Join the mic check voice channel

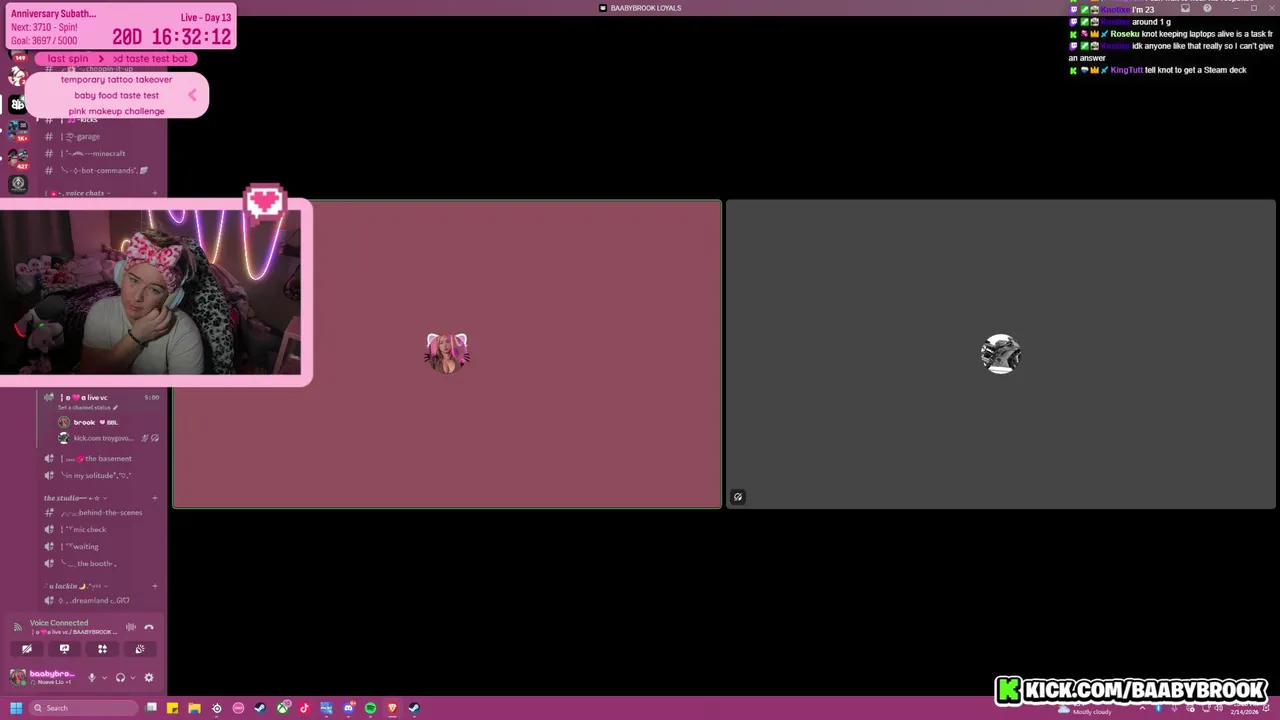100,529
